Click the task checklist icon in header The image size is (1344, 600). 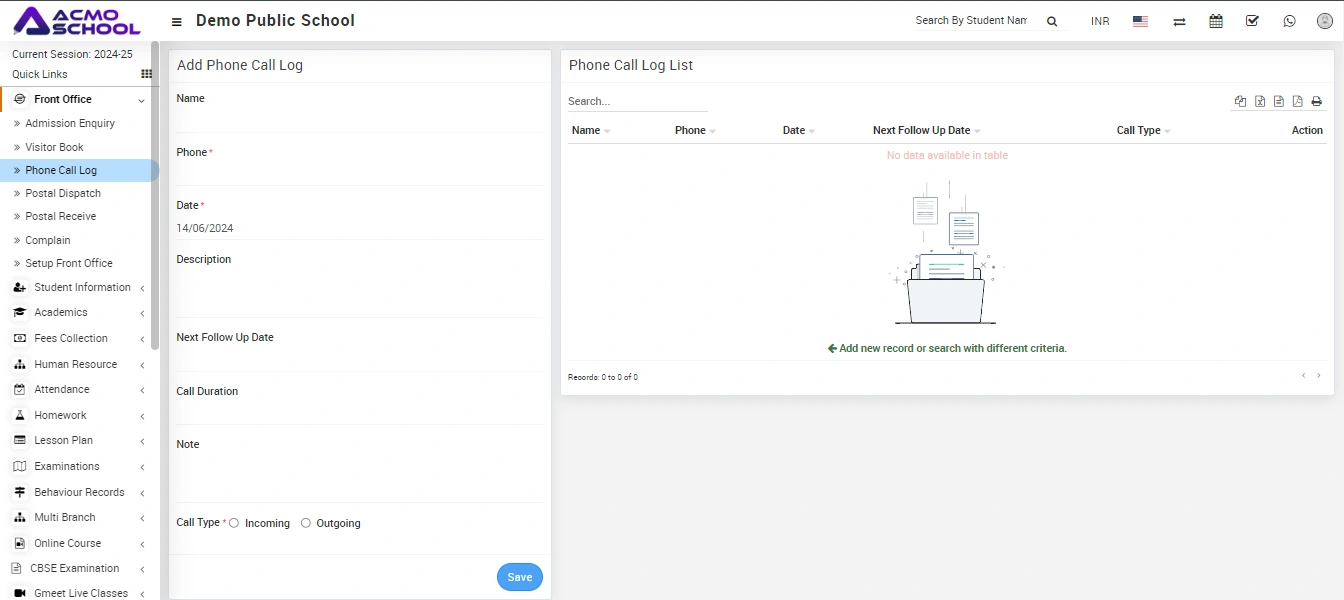point(1252,21)
